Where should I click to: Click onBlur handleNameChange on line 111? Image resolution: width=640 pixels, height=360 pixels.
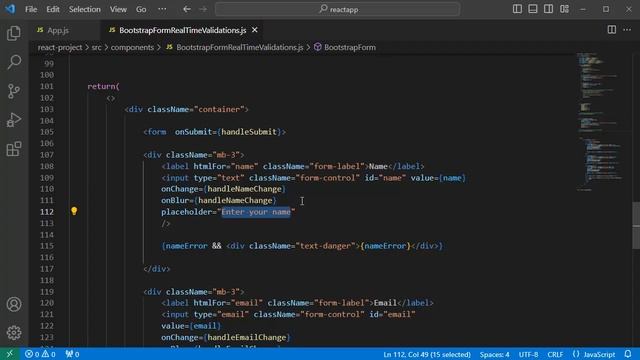[x=219, y=200]
